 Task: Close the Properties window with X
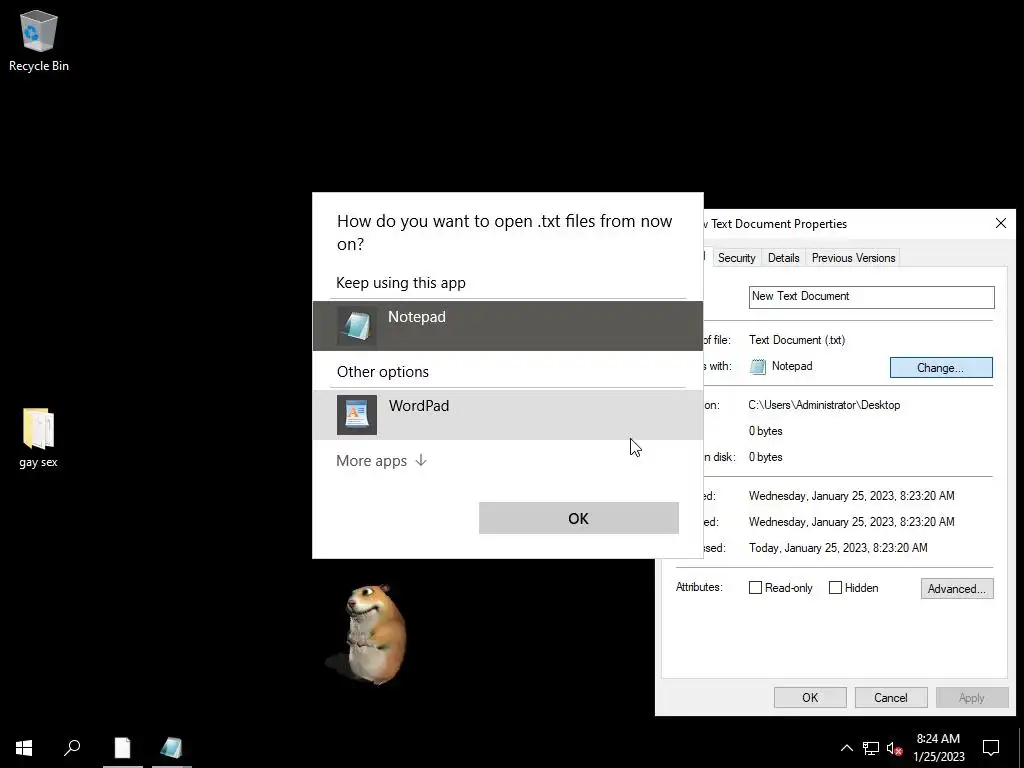[x=1000, y=223]
